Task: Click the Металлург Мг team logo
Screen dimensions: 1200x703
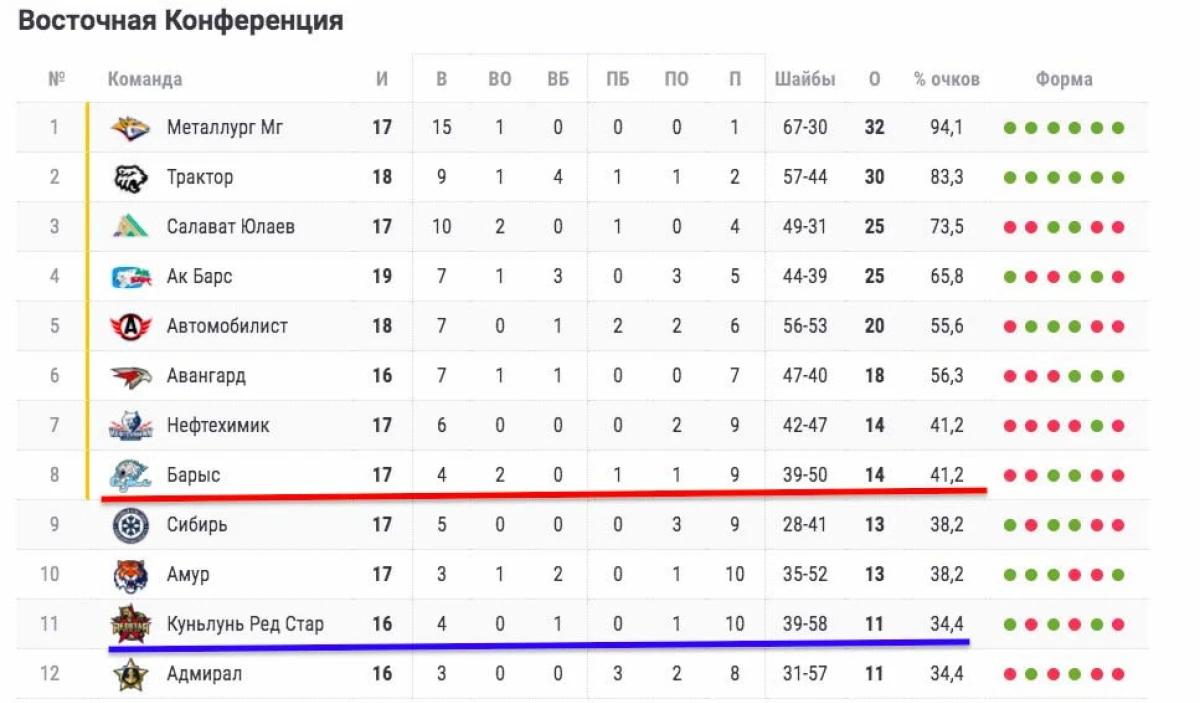Action: click(x=131, y=128)
